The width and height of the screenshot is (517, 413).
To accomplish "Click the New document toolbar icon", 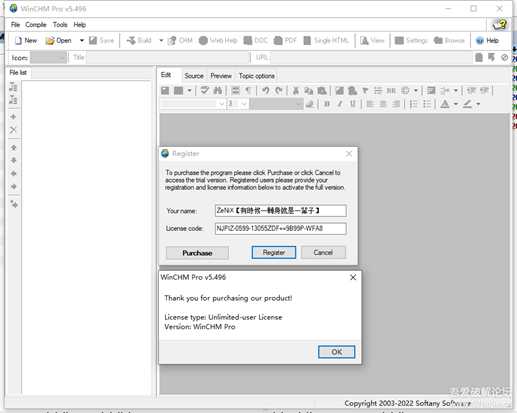I will click(x=18, y=41).
